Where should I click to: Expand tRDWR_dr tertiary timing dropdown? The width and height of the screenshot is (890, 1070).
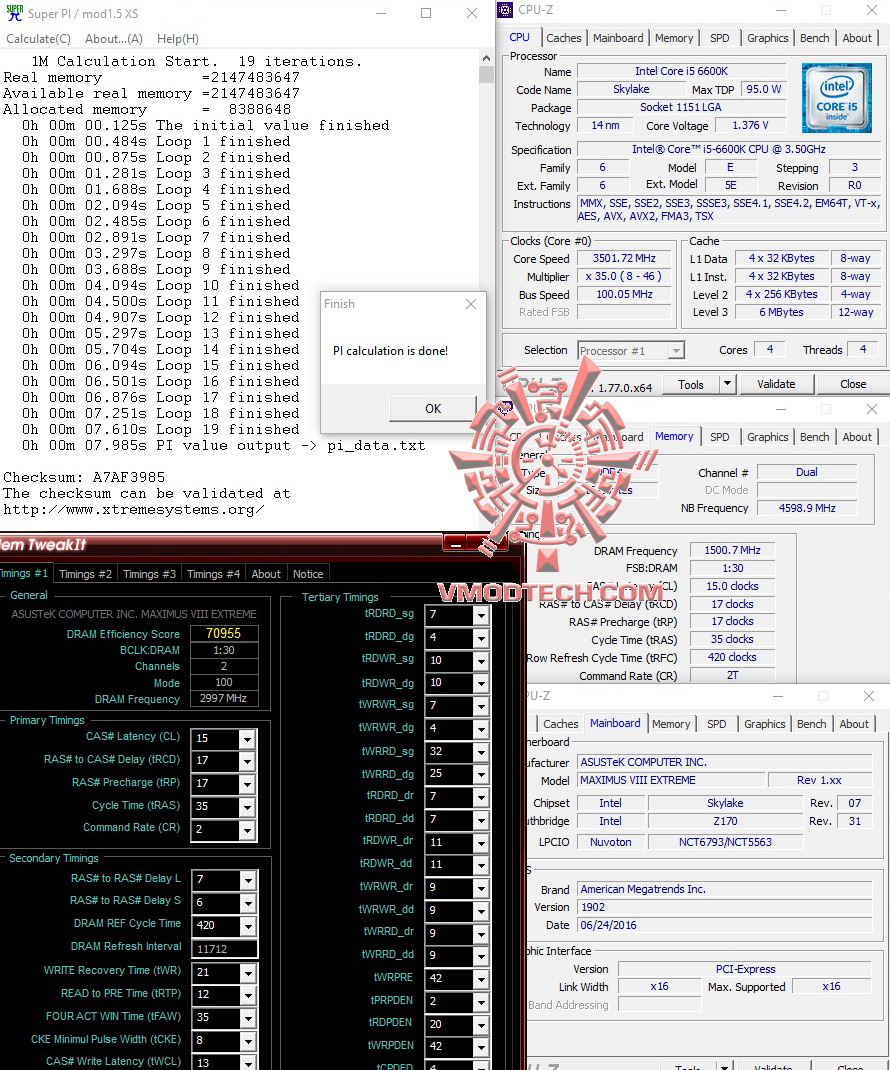(x=481, y=843)
